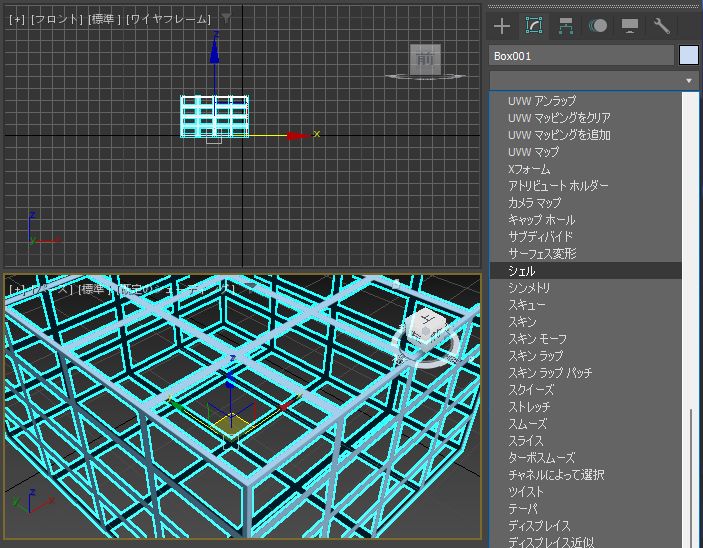The height and width of the screenshot is (548, 703).
Task: Select the UVW アンラップ modifier
Action: tap(542, 101)
